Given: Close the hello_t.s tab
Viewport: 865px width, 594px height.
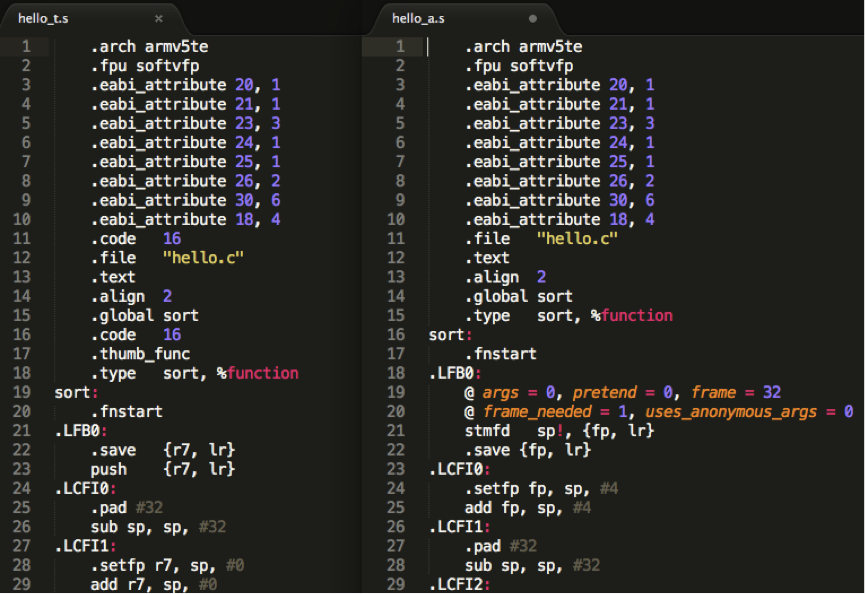Looking at the screenshot, I should point(159,19).
